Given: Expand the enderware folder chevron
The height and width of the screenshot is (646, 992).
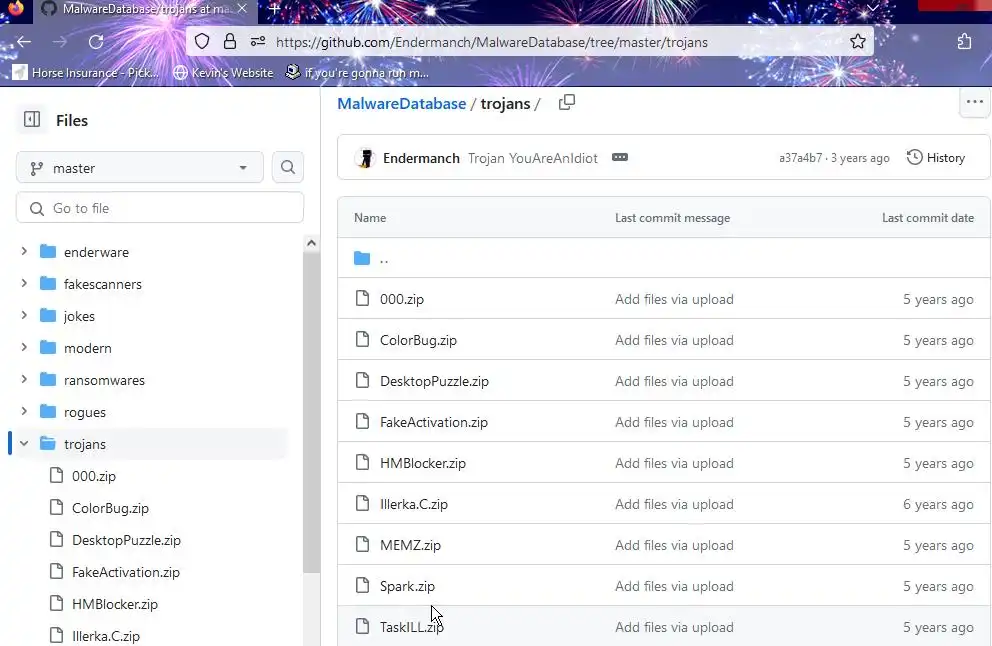Looking at the screenshot, I should coord(24,251).
